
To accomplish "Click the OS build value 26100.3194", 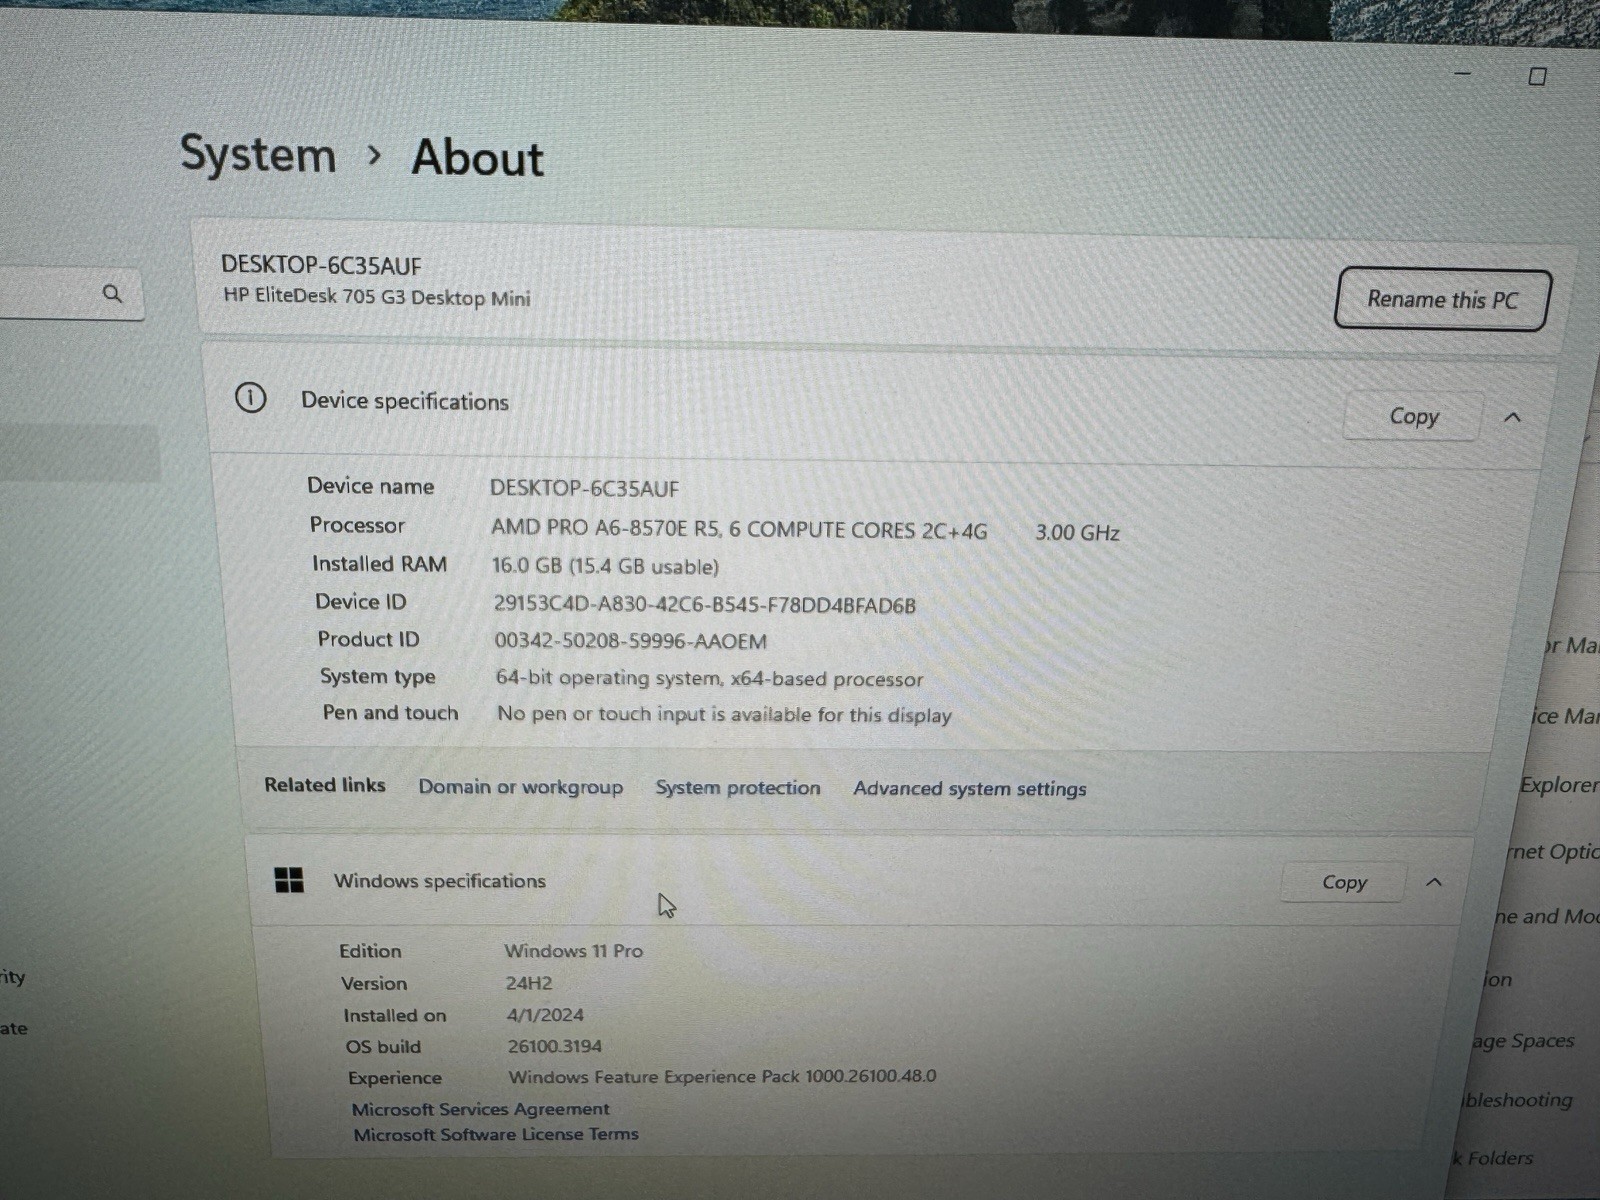I will (x=554, y=1046).
